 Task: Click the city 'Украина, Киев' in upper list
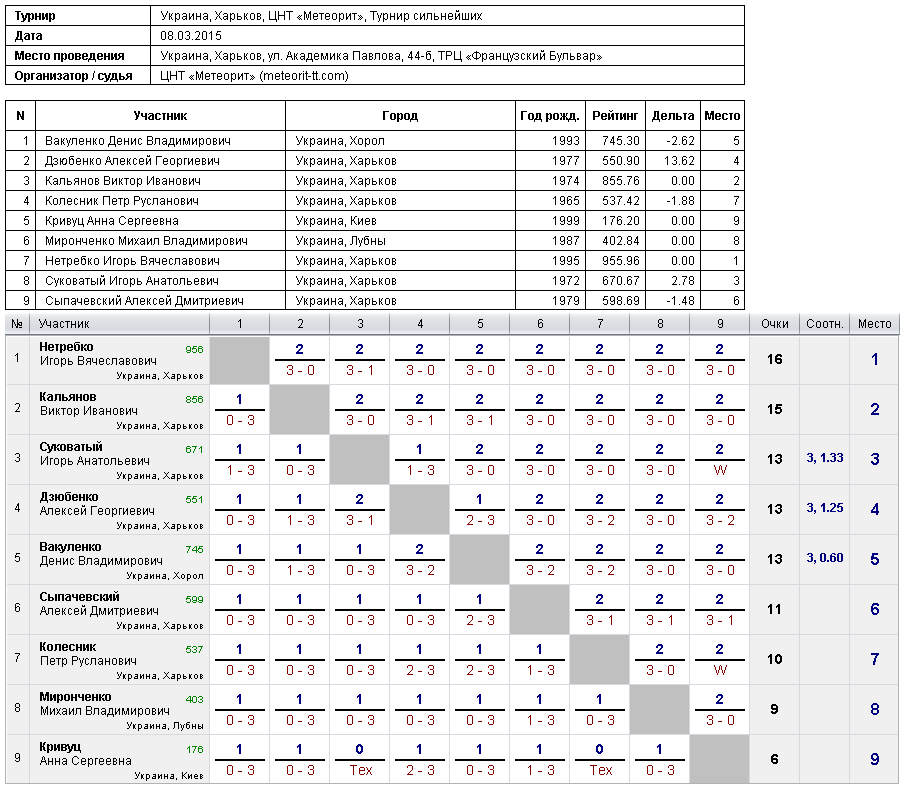(x=336, y=221)
